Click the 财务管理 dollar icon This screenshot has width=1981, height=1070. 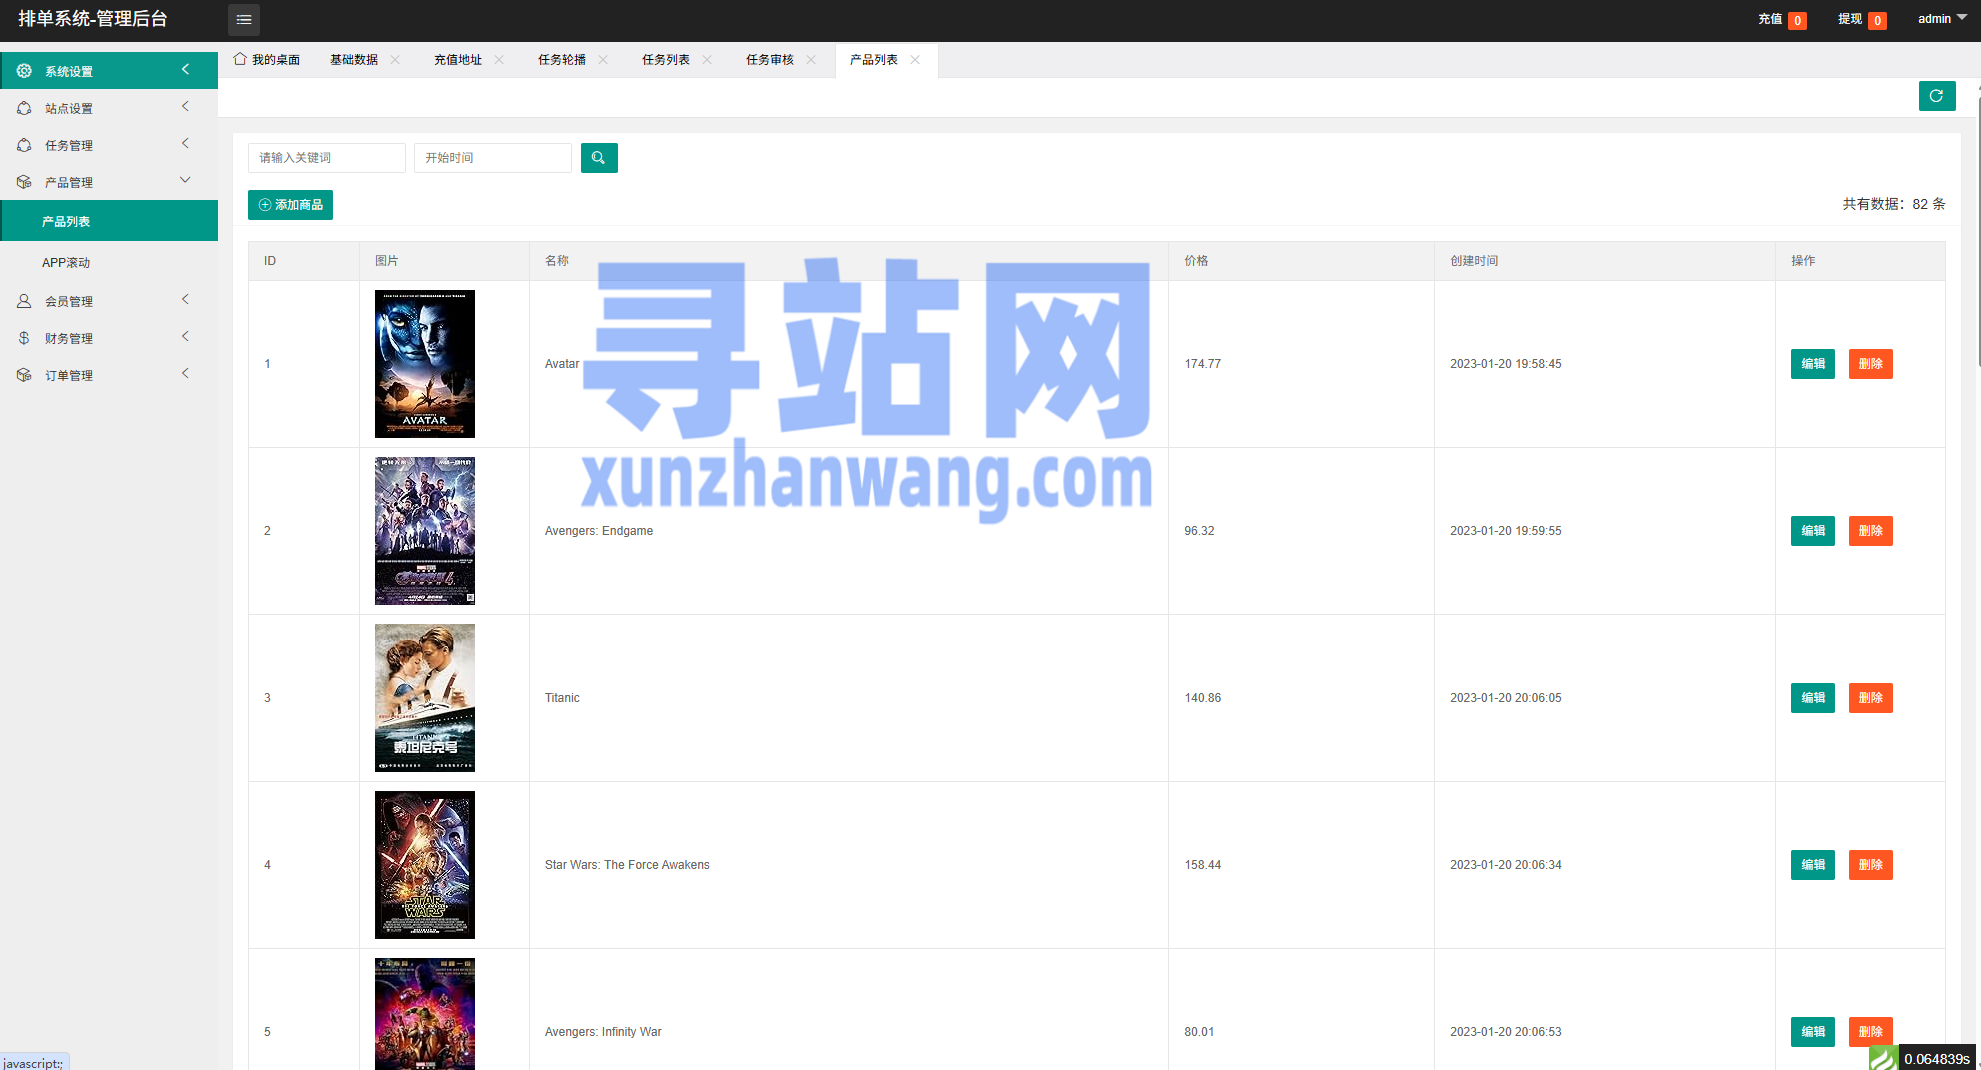[24, 338]
